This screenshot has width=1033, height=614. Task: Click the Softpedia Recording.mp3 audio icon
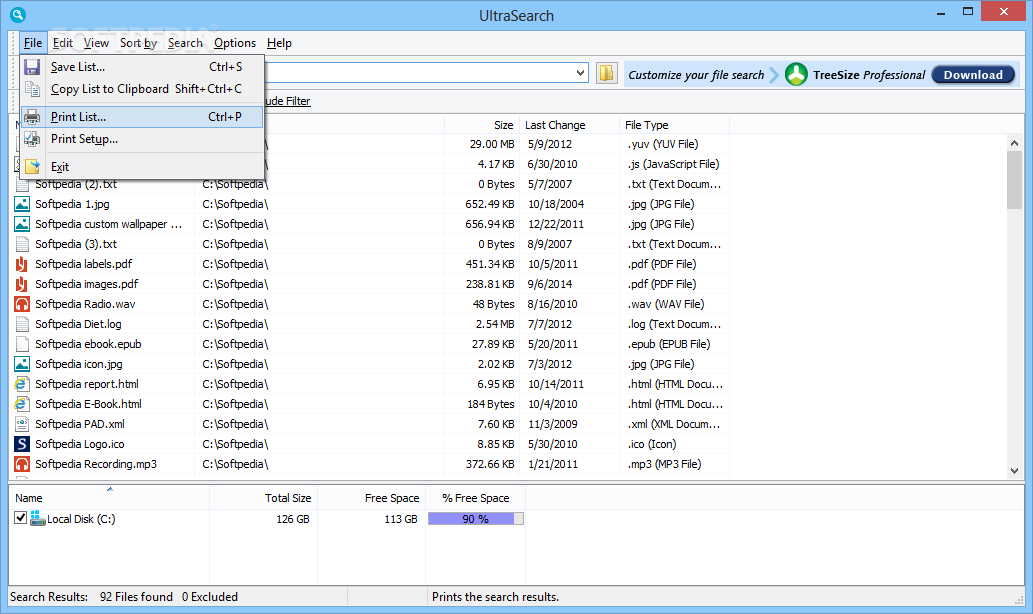tap(22, 464)
